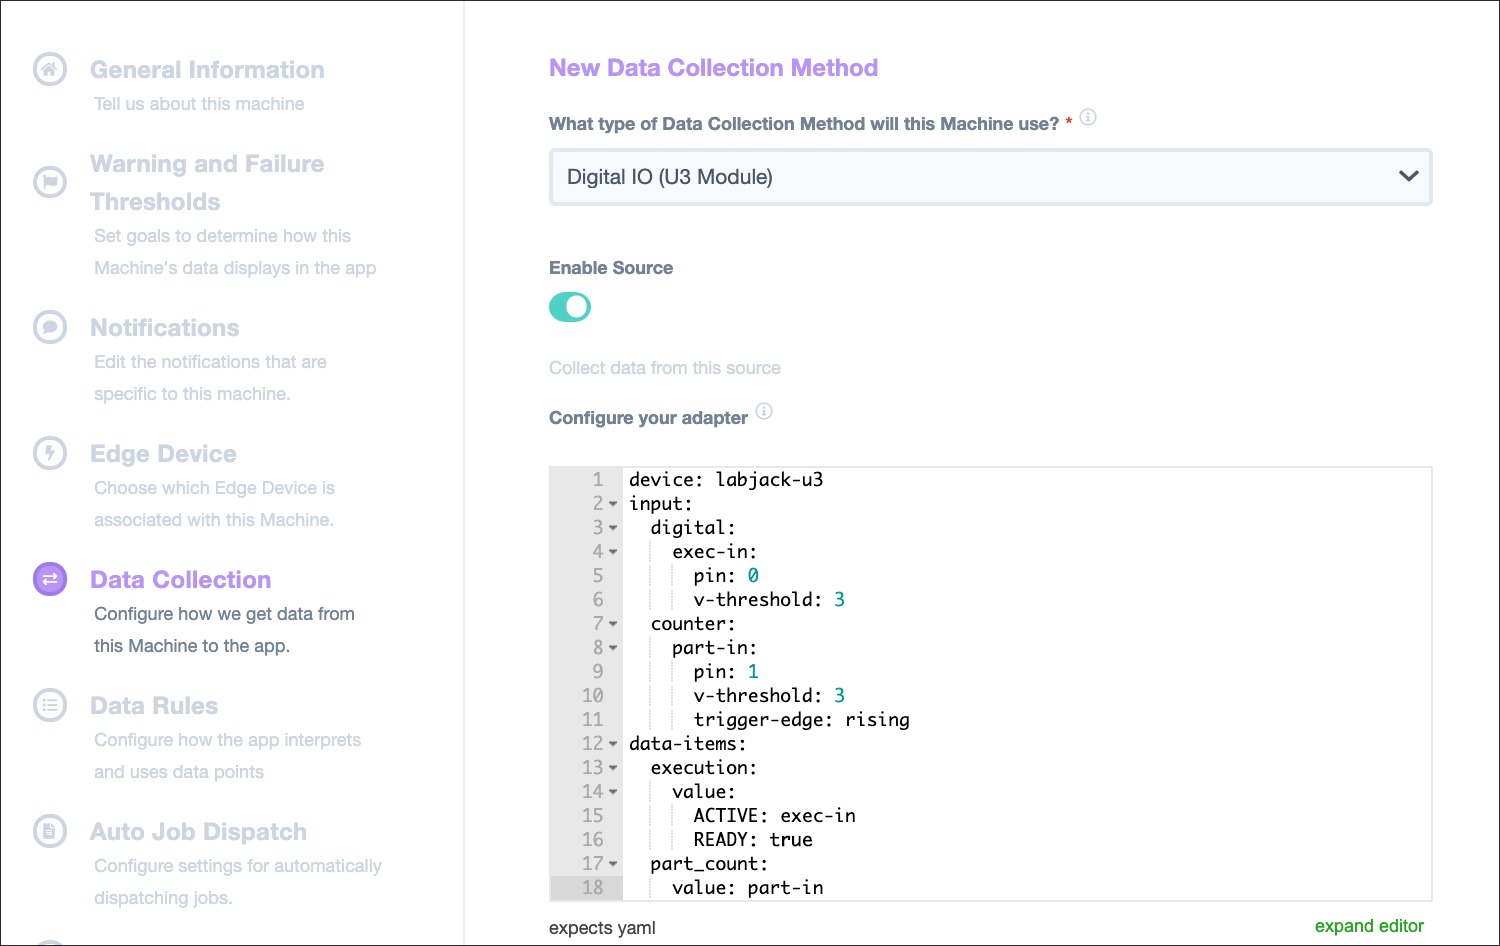Collapse part_count: block at line 17

[x=613, y=864]
